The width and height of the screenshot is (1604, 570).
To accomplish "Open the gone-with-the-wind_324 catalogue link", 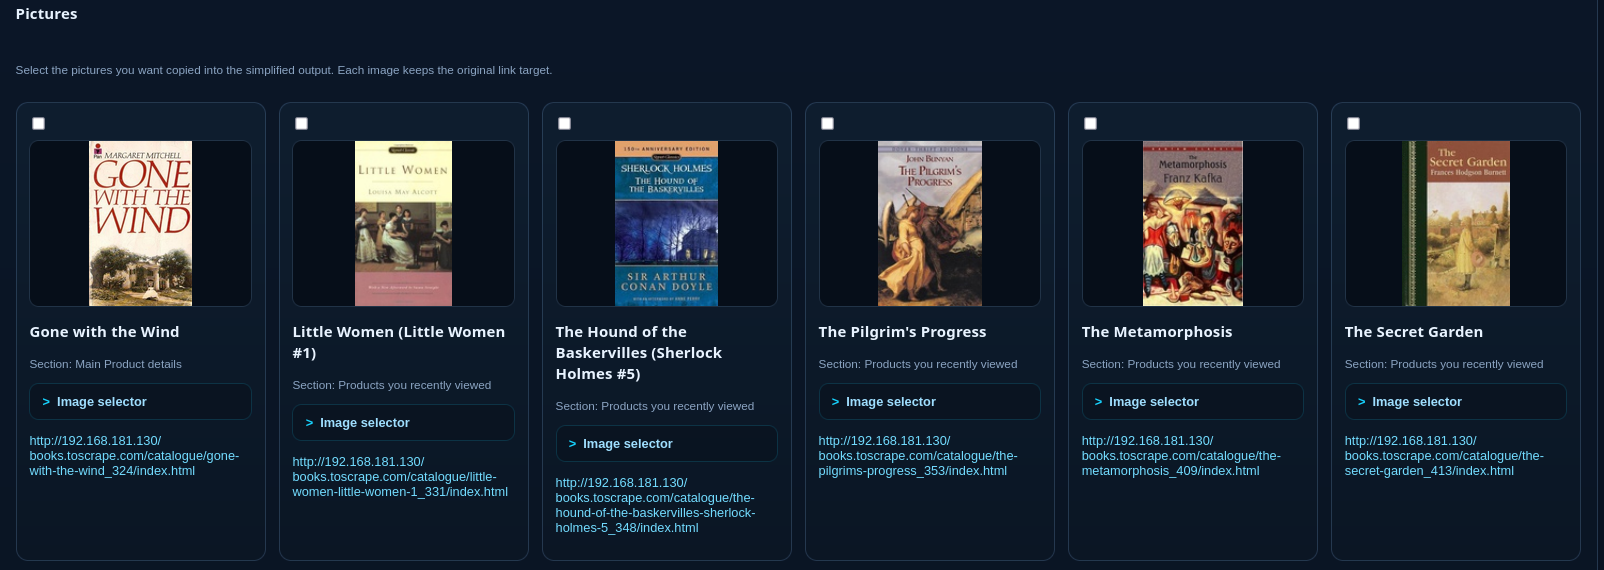I will tap(134, 456).
